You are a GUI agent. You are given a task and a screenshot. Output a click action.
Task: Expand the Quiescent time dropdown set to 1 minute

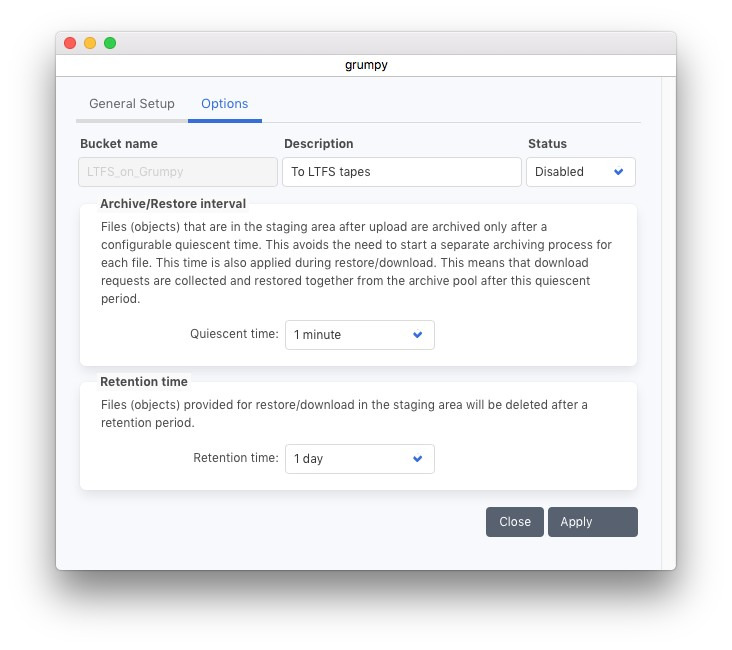tap(359, 335)
